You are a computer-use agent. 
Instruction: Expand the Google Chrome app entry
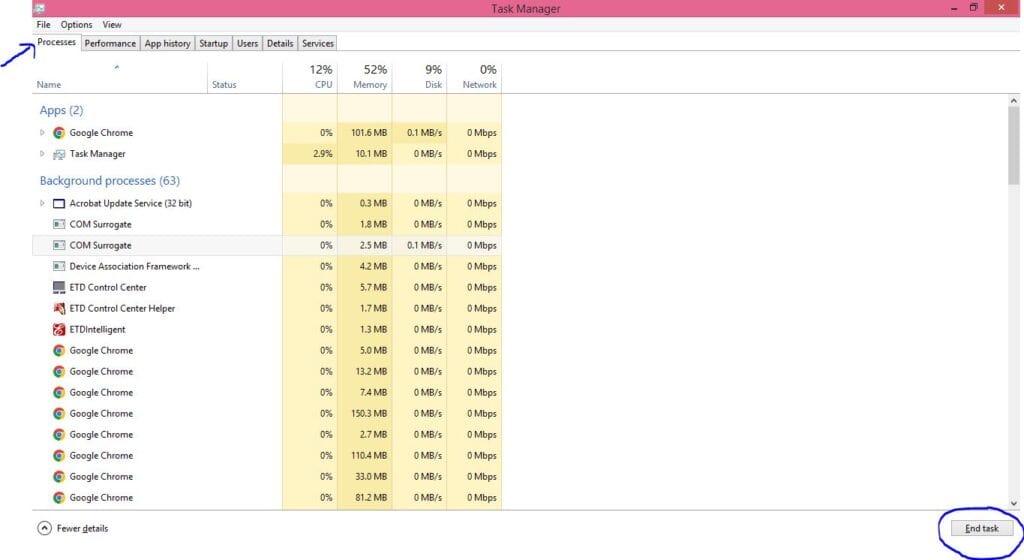[x=42, y=132]
